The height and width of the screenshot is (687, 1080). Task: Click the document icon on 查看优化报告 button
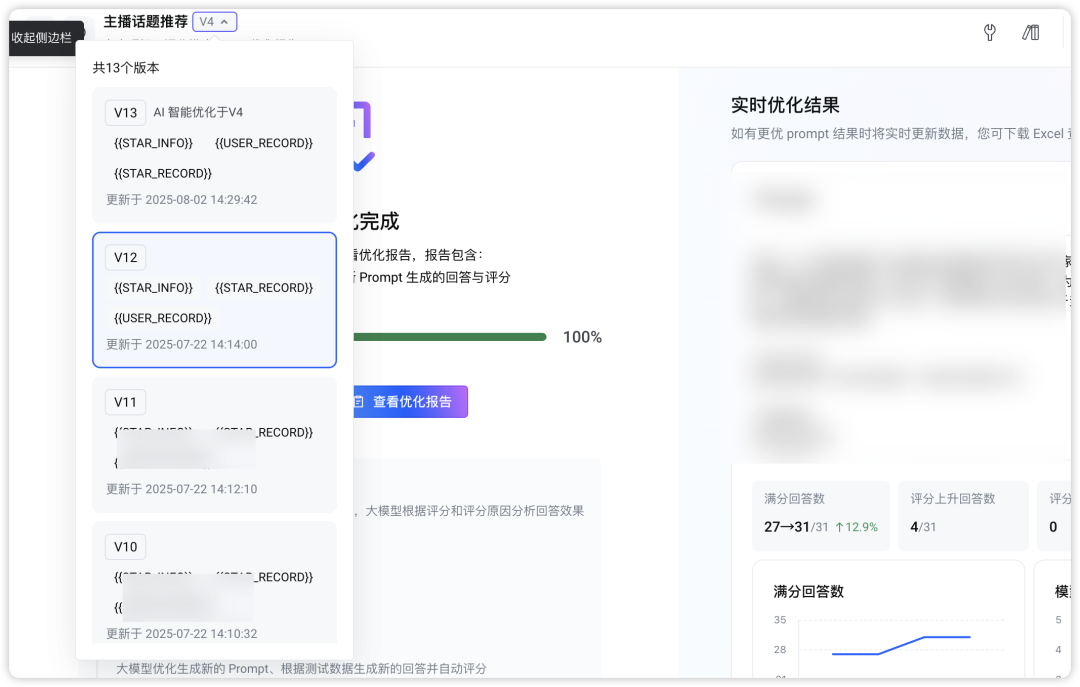click(x=358, y=402)
